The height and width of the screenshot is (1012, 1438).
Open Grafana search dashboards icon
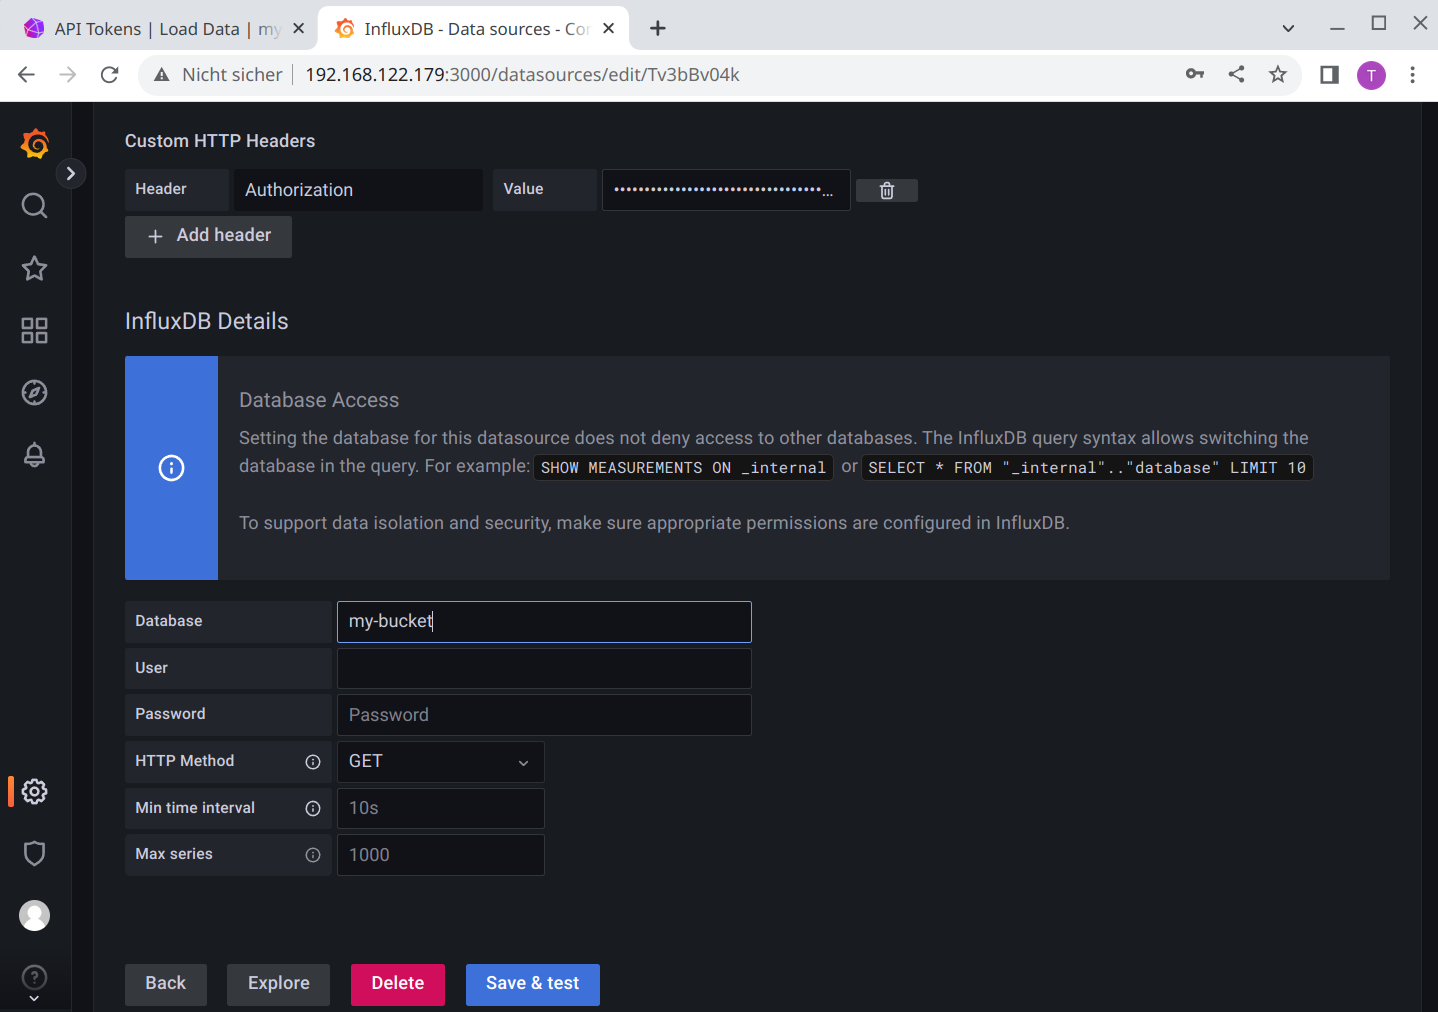35,206
